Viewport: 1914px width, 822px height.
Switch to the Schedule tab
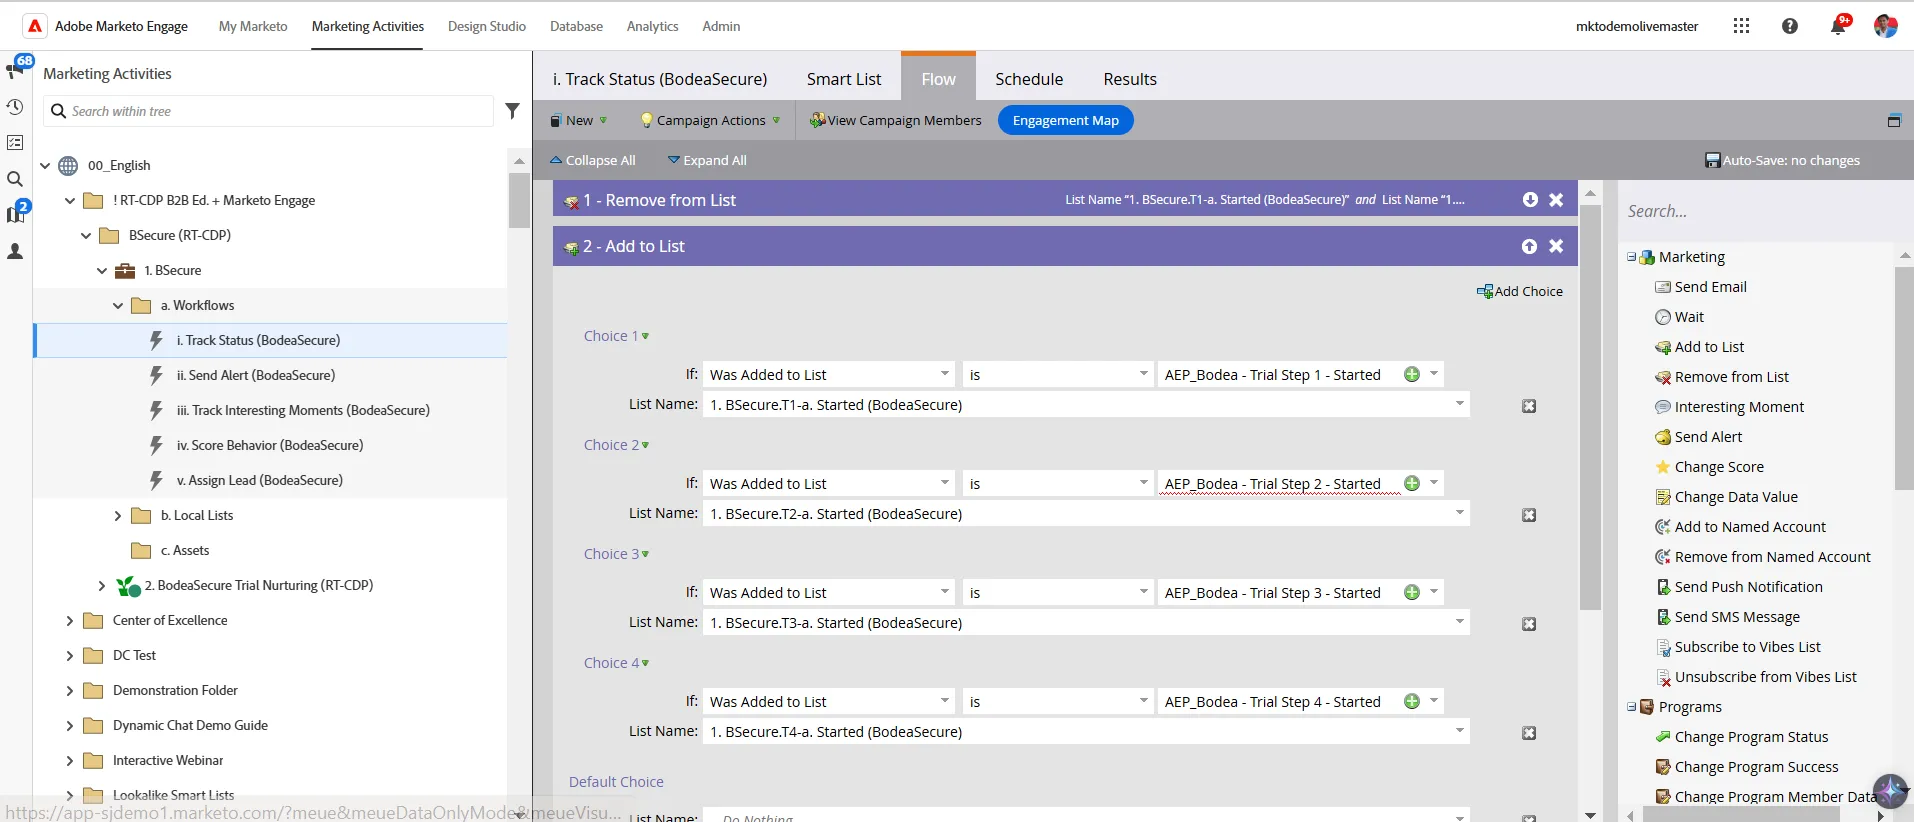tap(1029, 79)
